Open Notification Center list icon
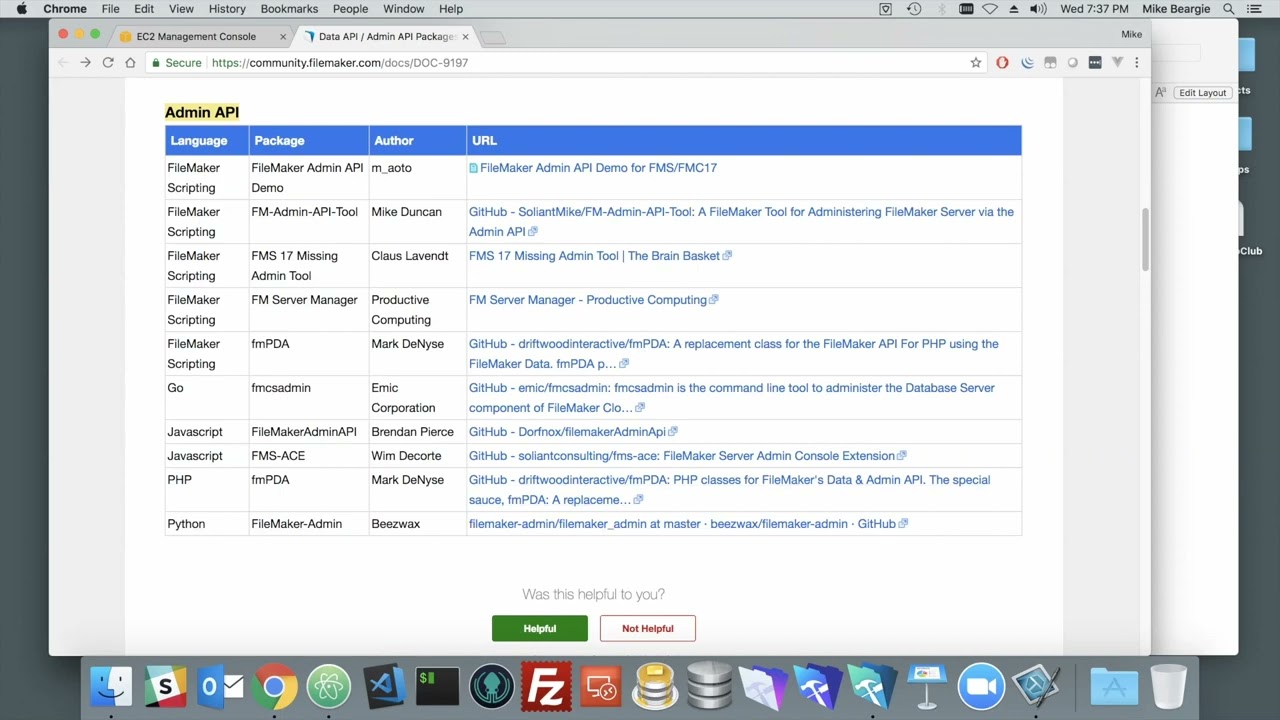This screenshot has height=720, width=1280. pos(1255,9)
